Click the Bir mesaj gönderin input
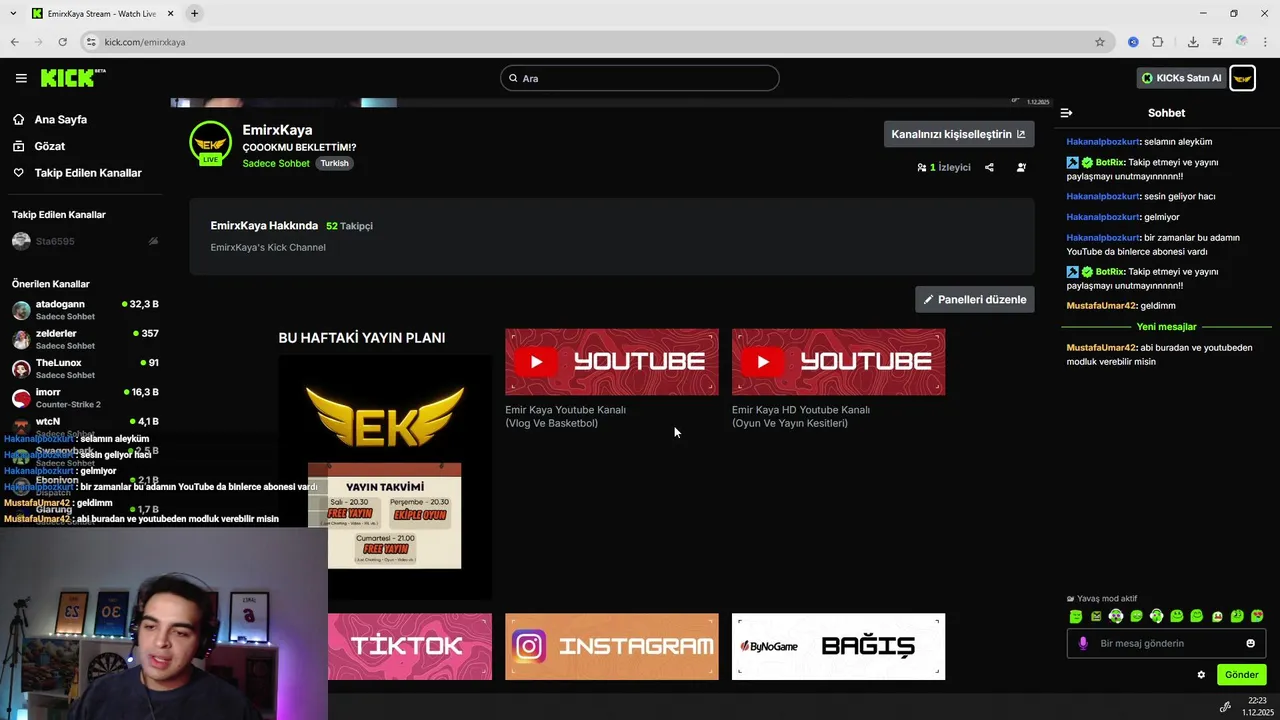Viewport: 1280px width, 720px height. tap(1165, 643)
